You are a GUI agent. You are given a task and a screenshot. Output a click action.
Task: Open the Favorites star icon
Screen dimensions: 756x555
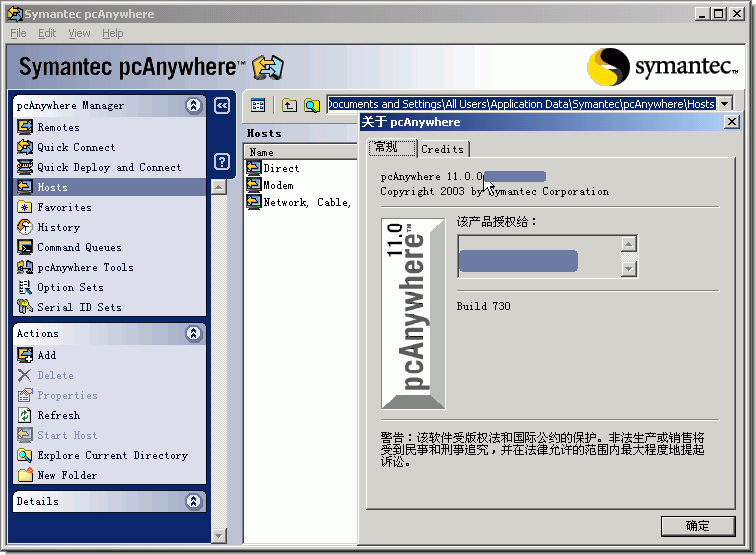coord(25,207)
